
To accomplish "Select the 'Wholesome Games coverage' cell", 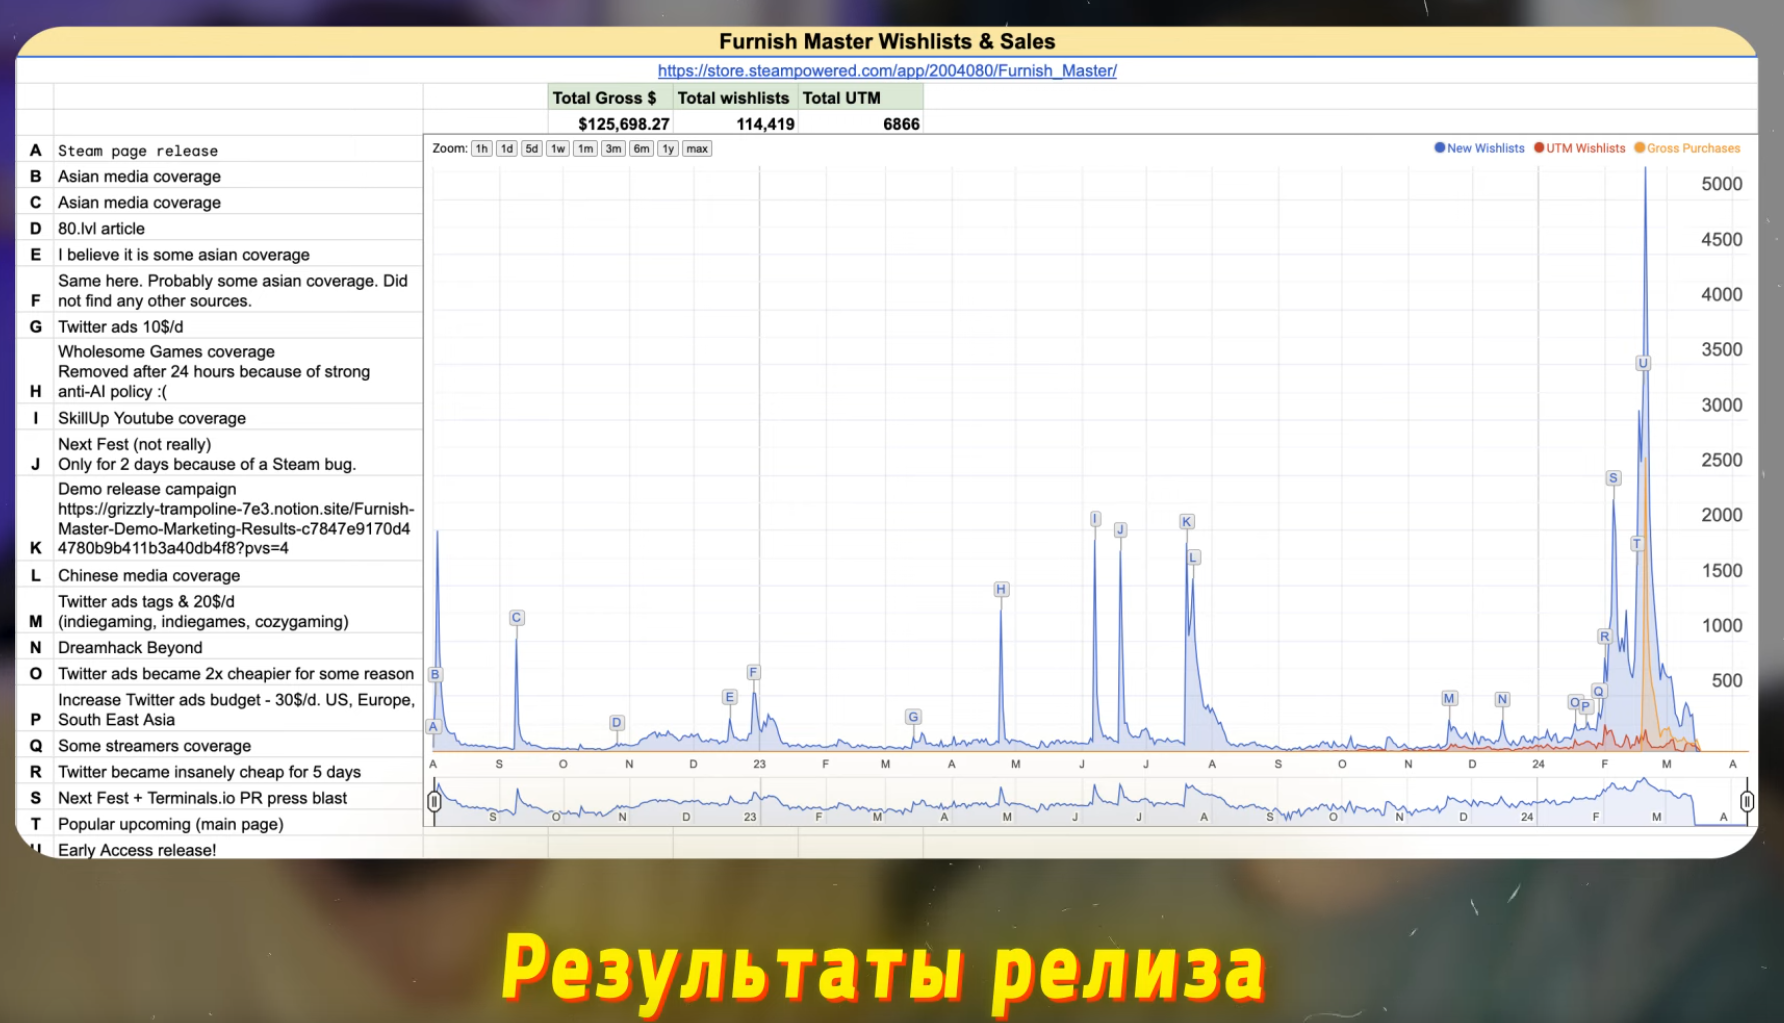I will [238, 371].
